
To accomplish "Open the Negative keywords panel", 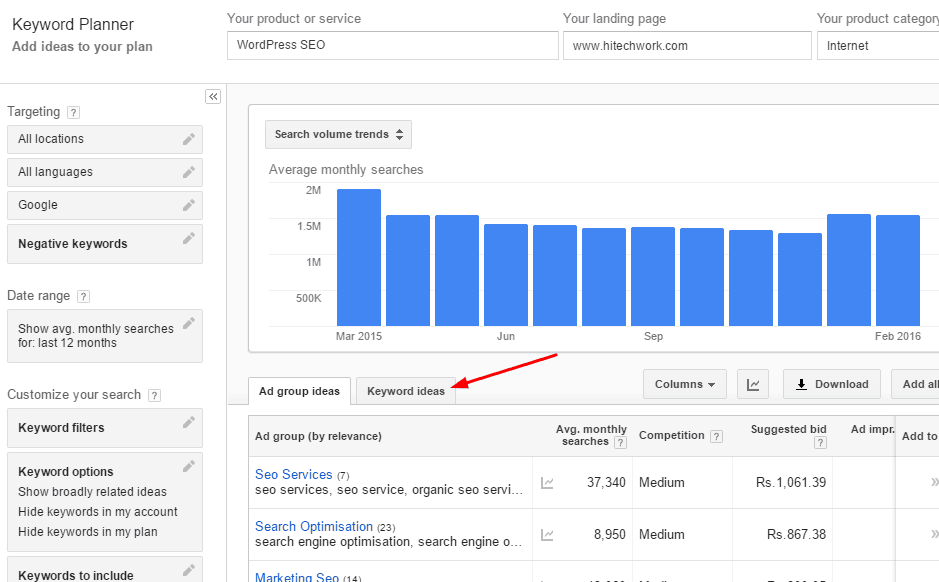I will coord(105,244).
